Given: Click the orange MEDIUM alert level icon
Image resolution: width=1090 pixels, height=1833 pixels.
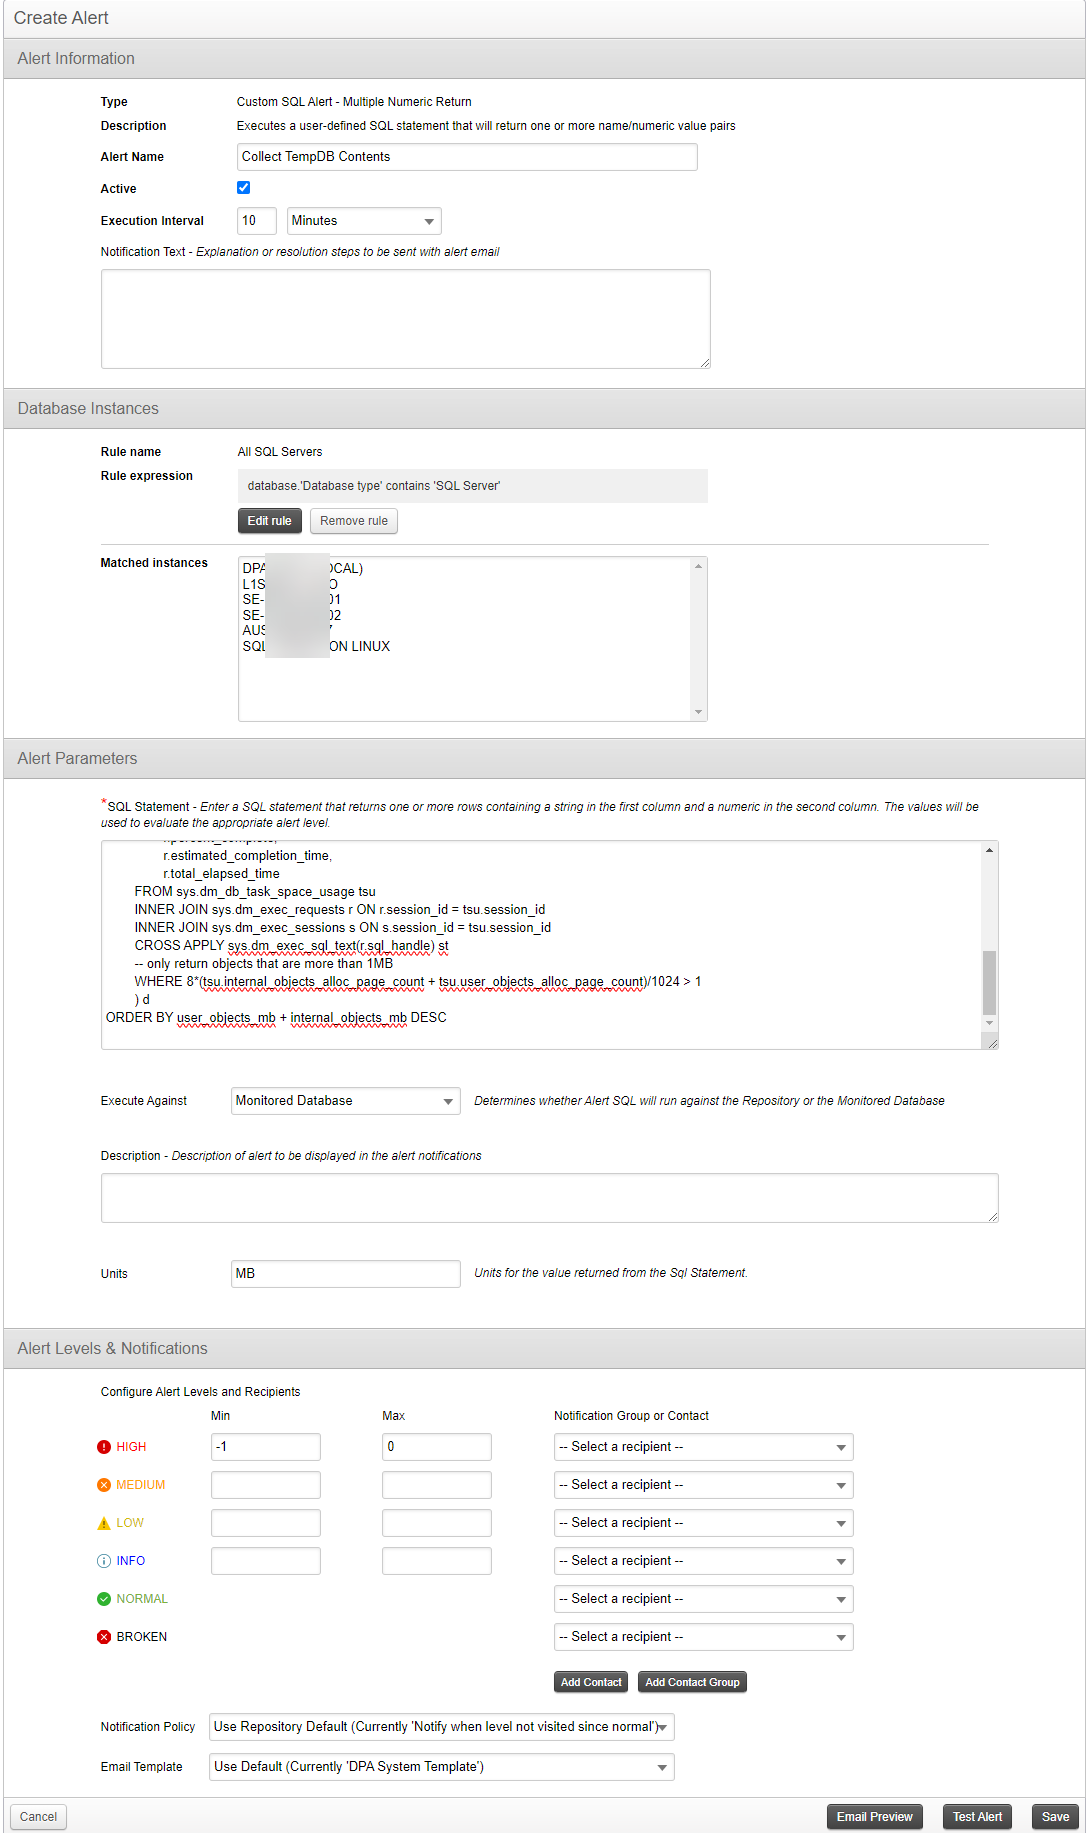Looking at the screenshot, I should coord(104,1485).
